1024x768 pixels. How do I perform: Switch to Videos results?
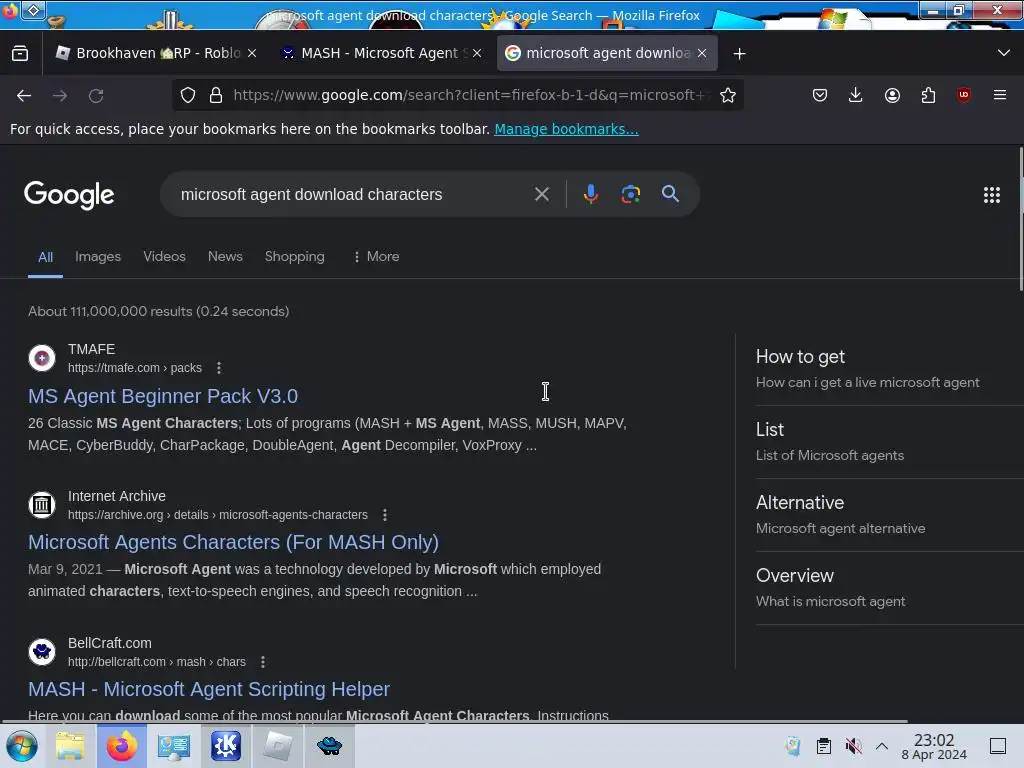pyautogui.click(x=164, y=256)
